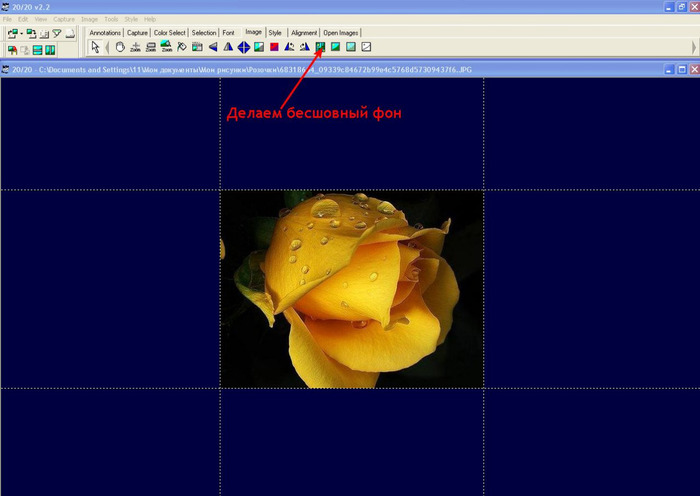Switch to the Alignment tab
Screen dimensions: 700x496
click(x=304, y=33)
